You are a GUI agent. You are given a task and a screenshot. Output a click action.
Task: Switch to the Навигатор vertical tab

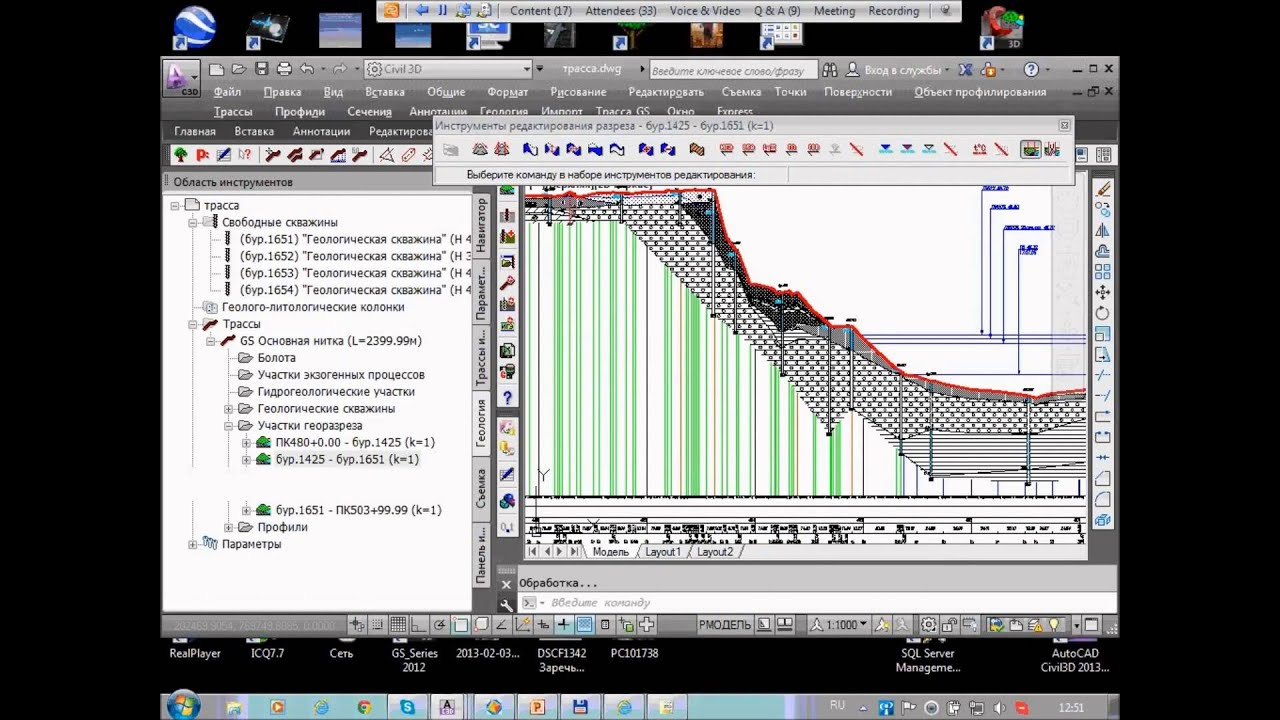tap(481, 225)
